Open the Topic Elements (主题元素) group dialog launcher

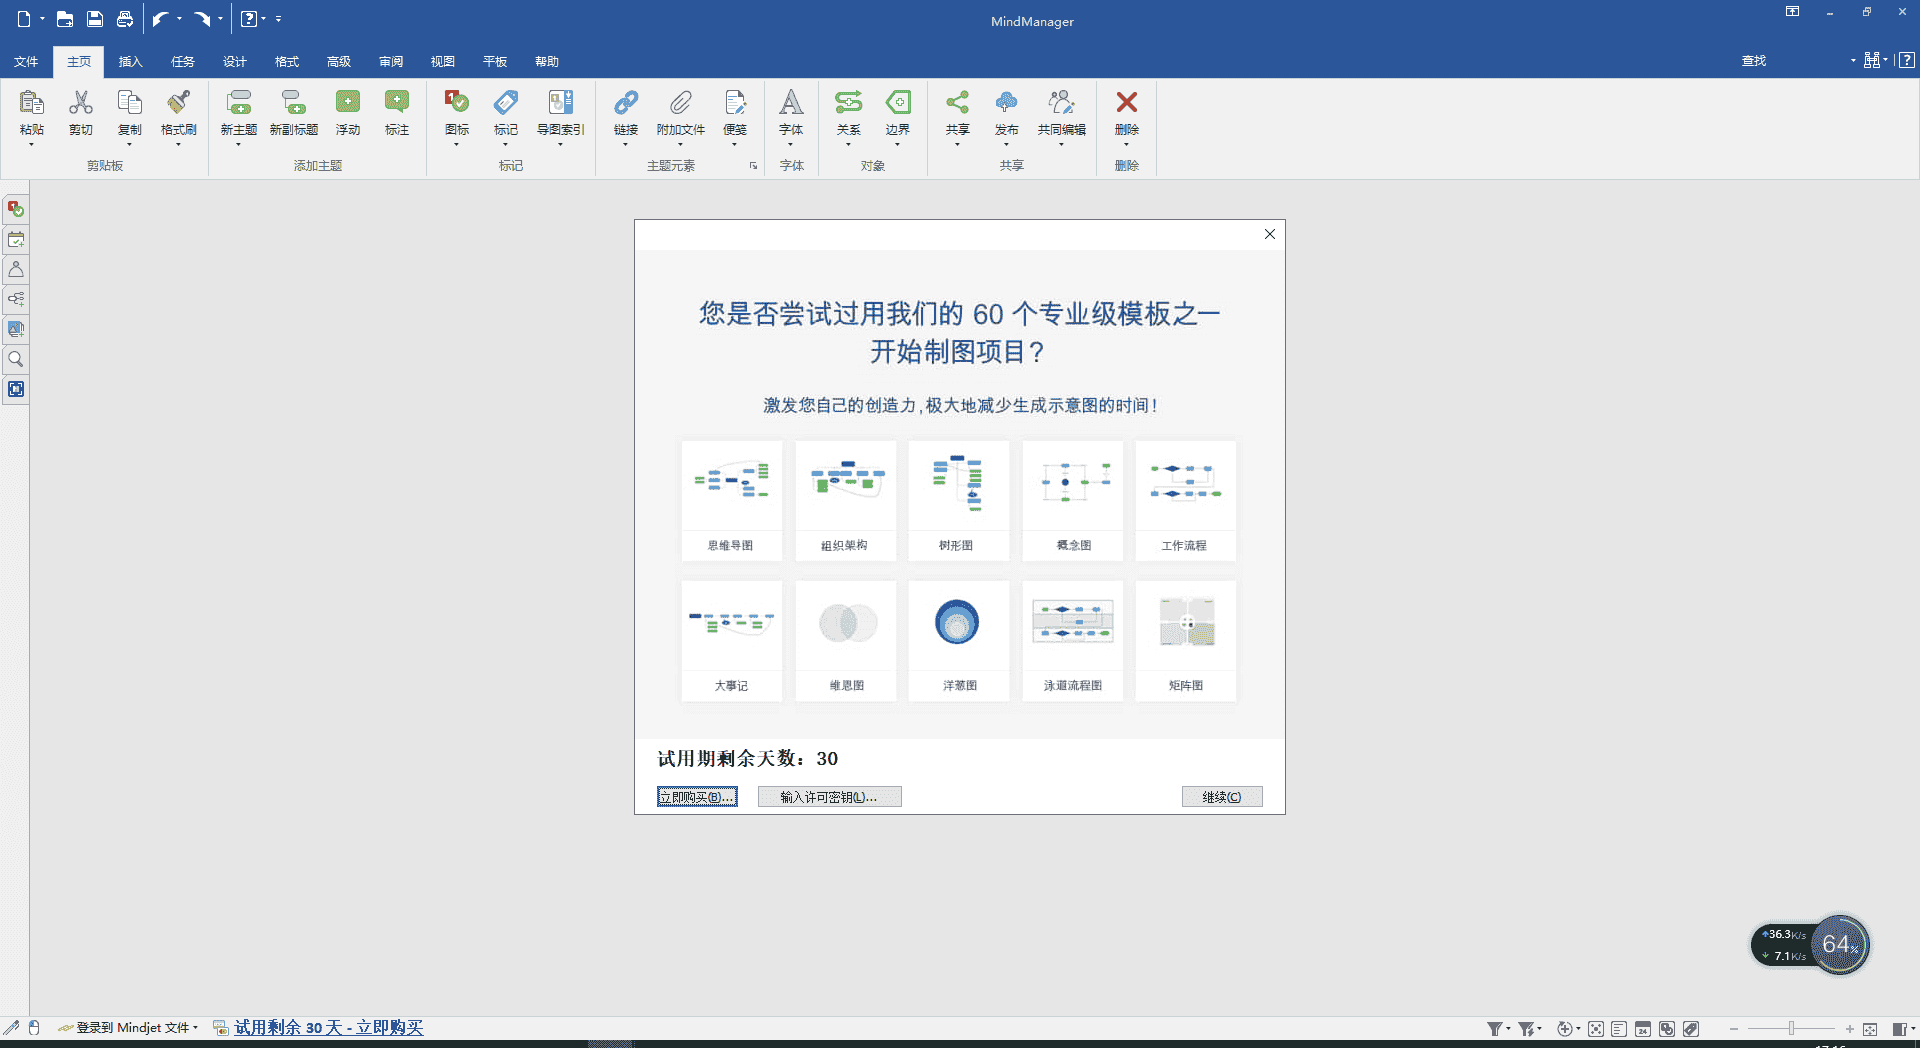click(x=753, y=166)
